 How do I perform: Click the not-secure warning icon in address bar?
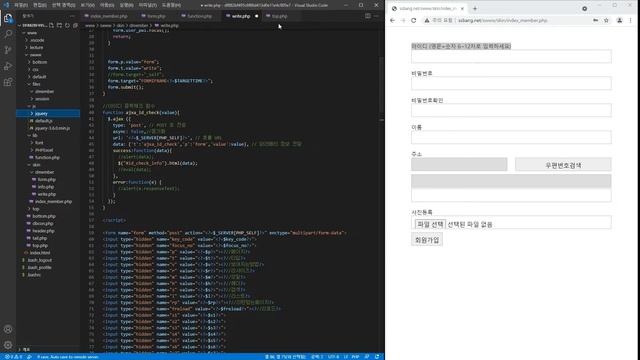[427, 20]
